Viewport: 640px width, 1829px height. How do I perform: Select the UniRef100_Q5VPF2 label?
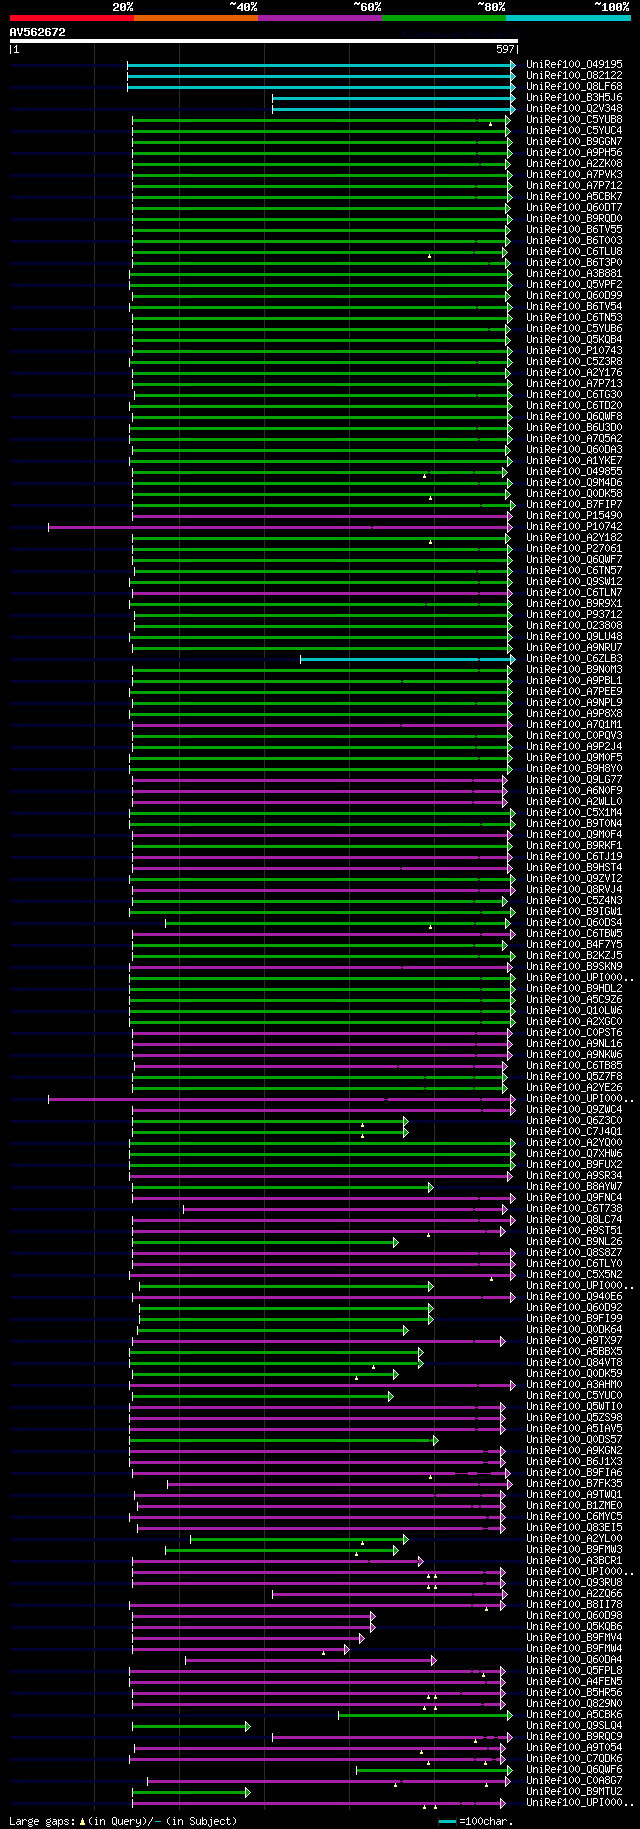point(574,284)
